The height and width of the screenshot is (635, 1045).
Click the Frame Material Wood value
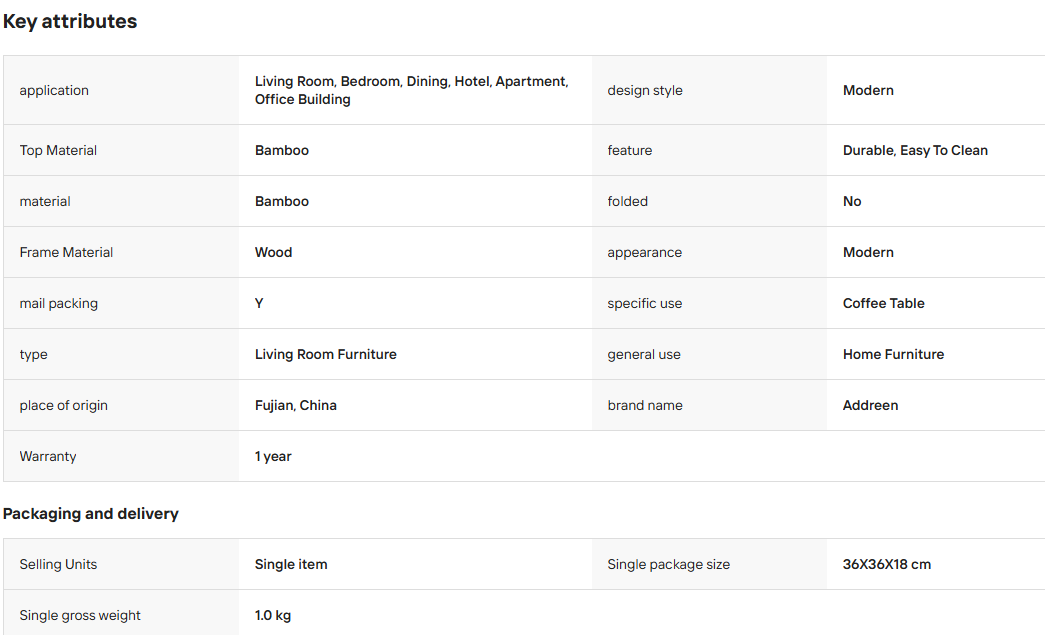[273, 253]
